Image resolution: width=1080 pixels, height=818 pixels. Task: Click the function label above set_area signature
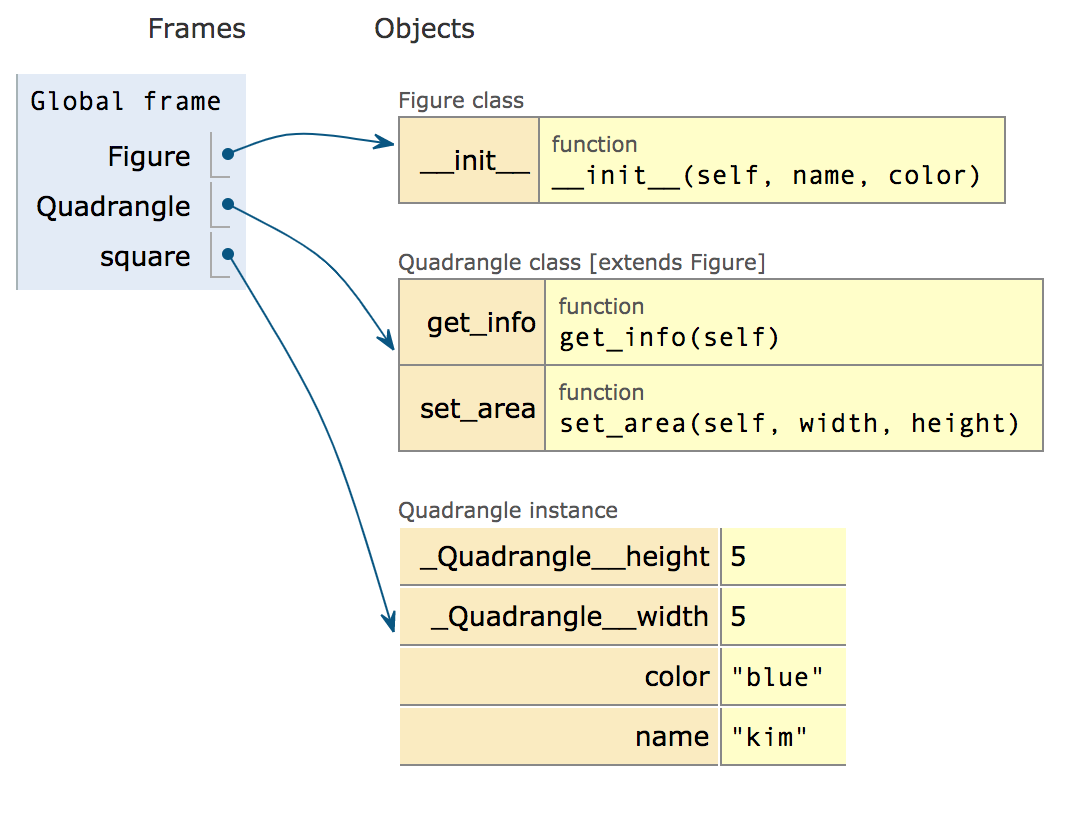pyautogui.click(x=601, y=392)
